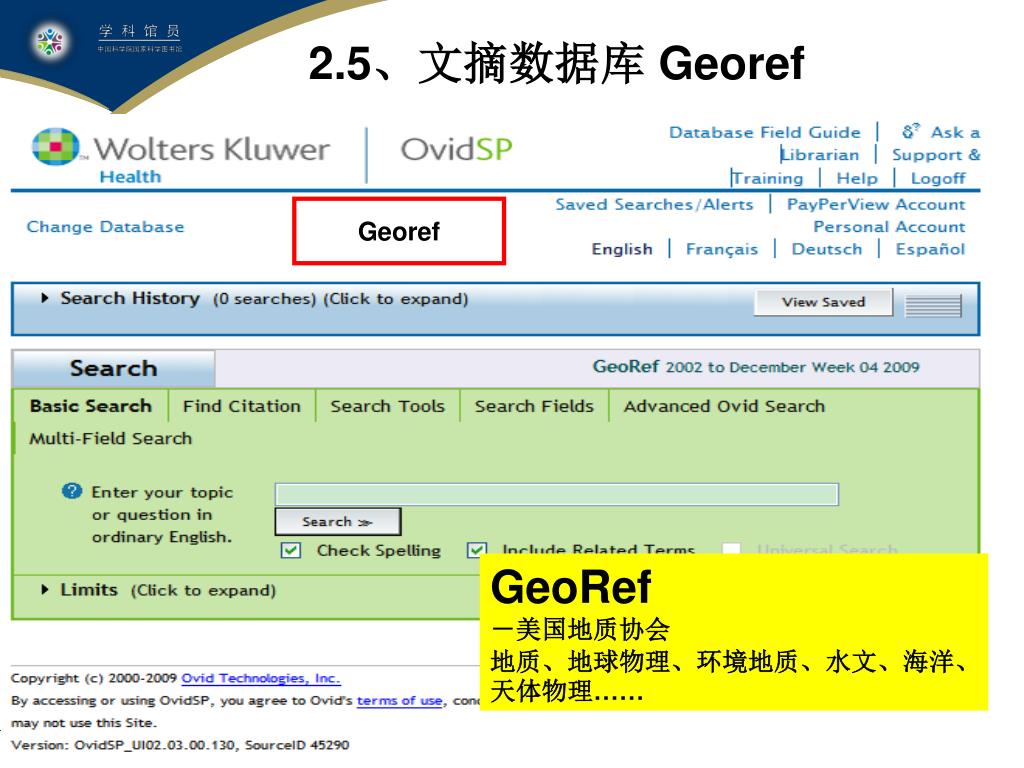
Task: Toggle the Universal Search checkbox
Action: (731, 549)
